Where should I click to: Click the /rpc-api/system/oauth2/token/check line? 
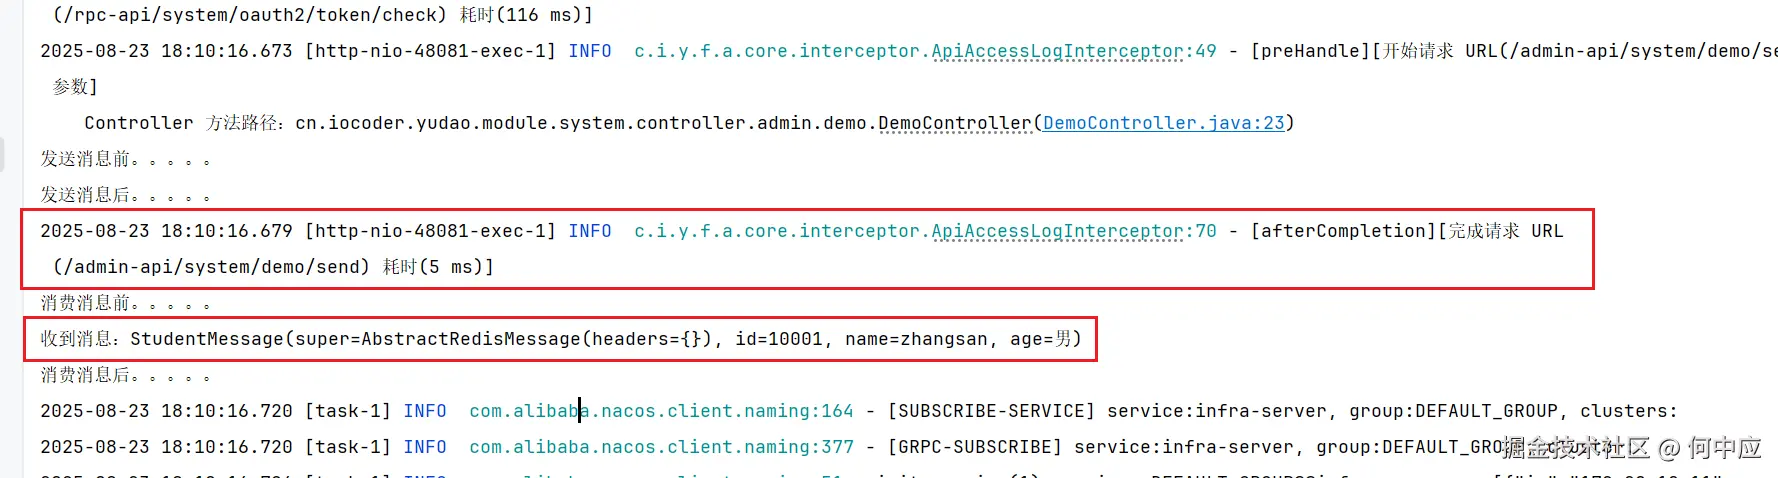pos(322,15)
